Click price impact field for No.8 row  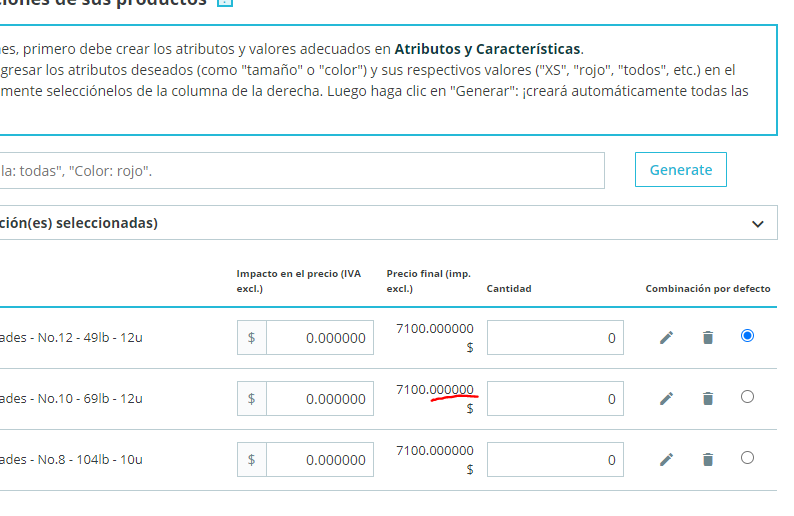[320, 460]
